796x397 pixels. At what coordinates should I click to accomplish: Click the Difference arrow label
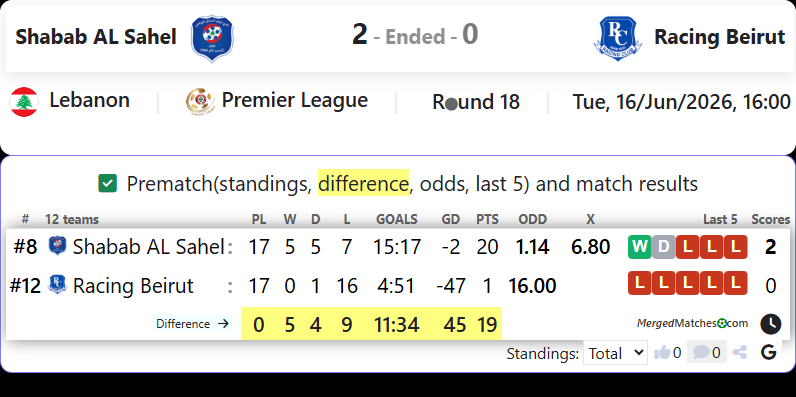coord(192,324)
